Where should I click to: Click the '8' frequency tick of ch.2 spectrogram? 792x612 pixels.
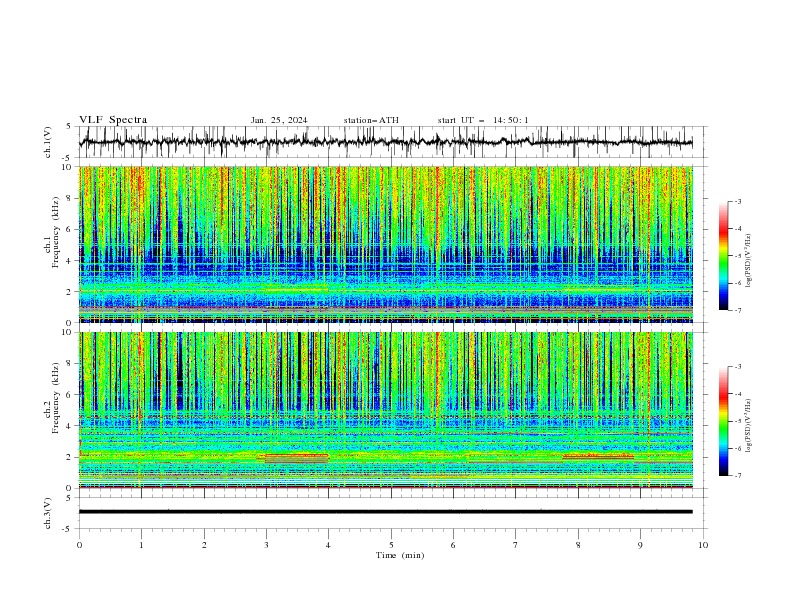pos(71,364)
